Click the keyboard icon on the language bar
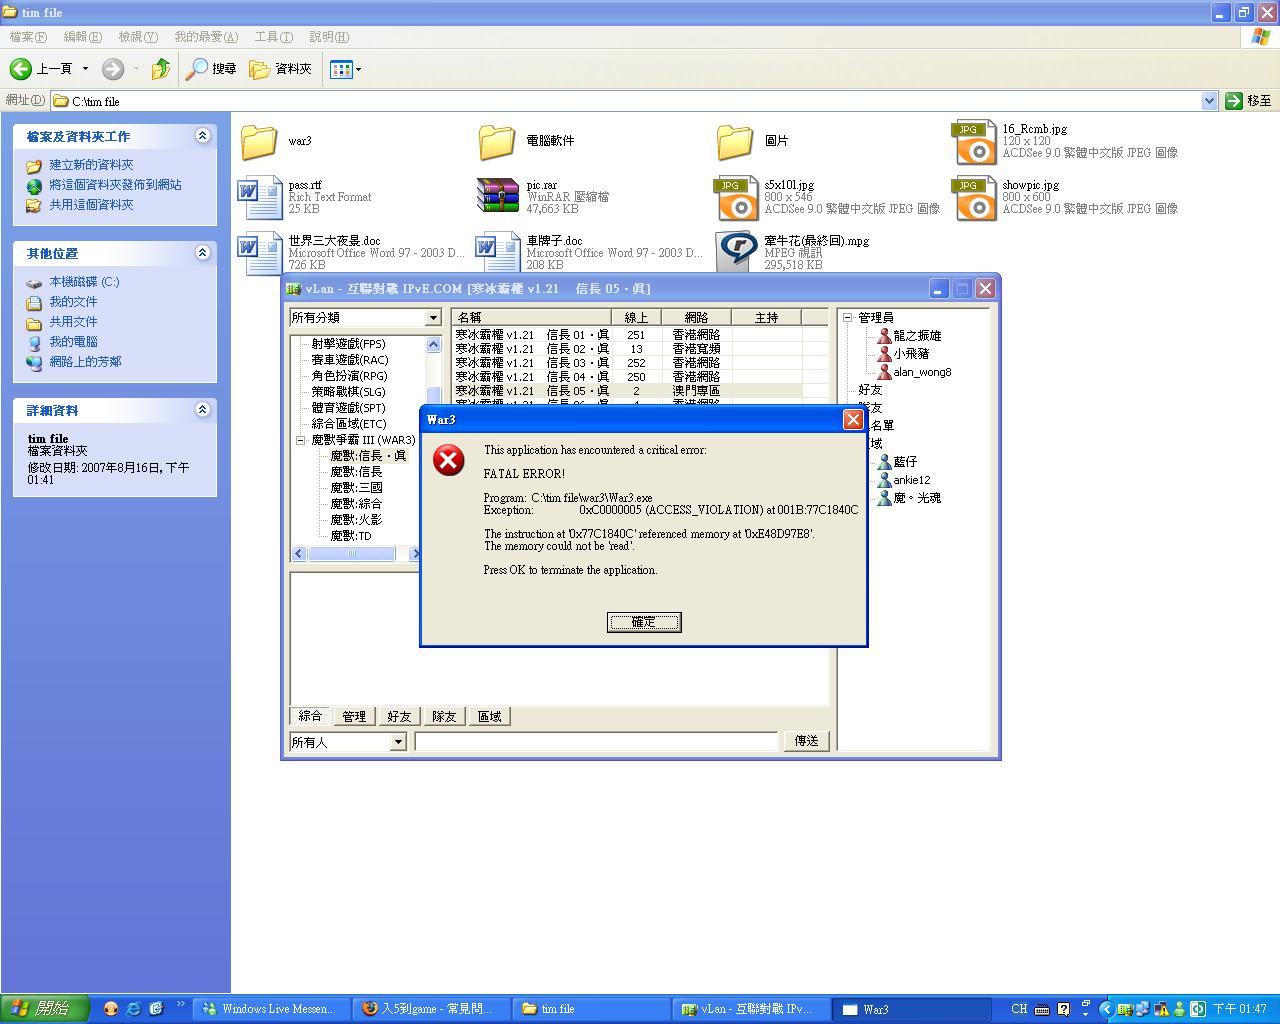This screenshot has width=1280, height=1024. tap(1041, 1009)
